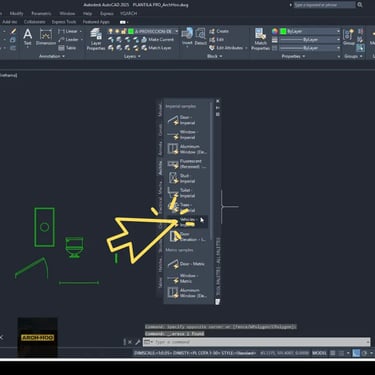Click the command line input field
The width and height of the screenshot is (375, 375).
pos(257,342)
